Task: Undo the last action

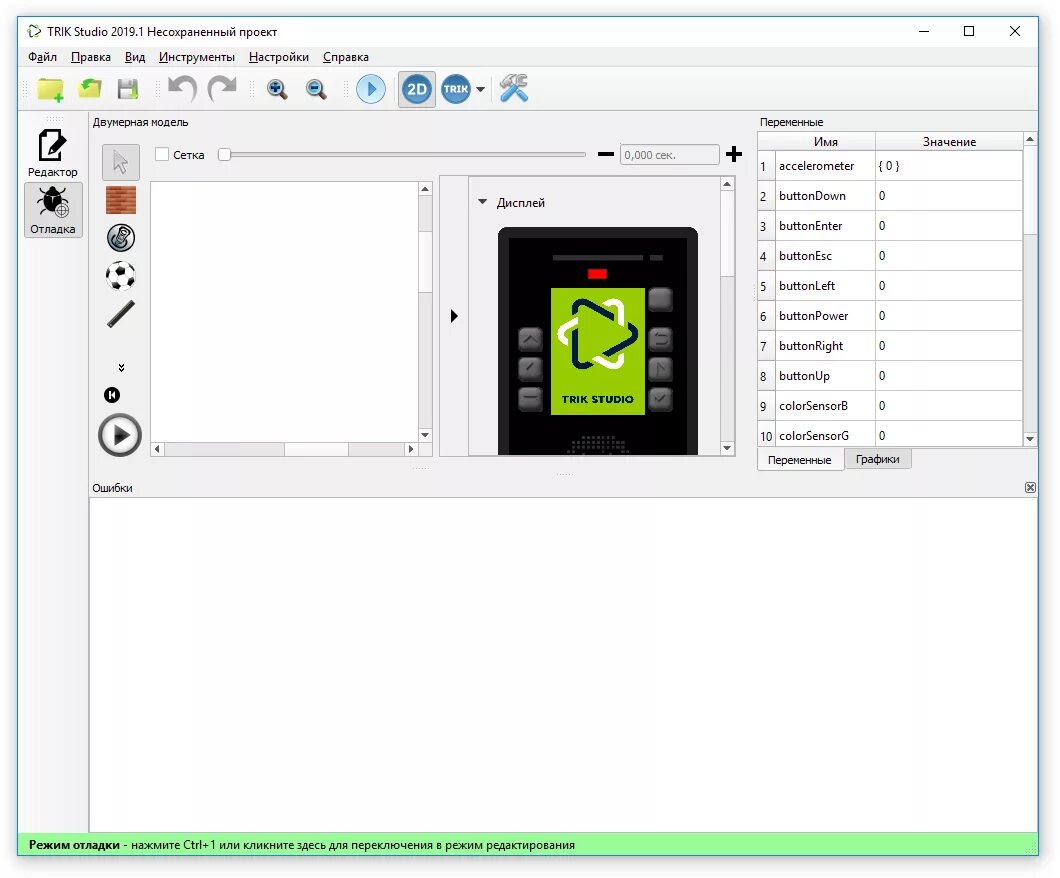Action: [182, 89]
